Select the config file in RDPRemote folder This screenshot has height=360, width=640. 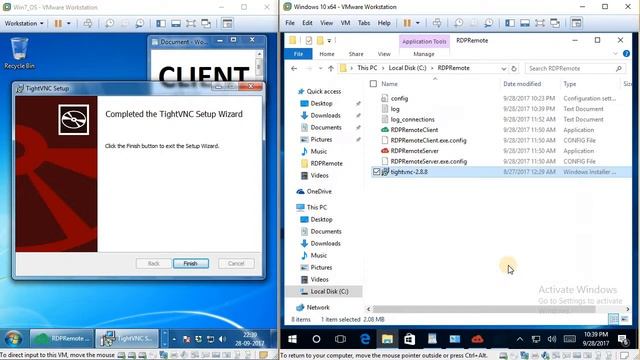[399, 98]
